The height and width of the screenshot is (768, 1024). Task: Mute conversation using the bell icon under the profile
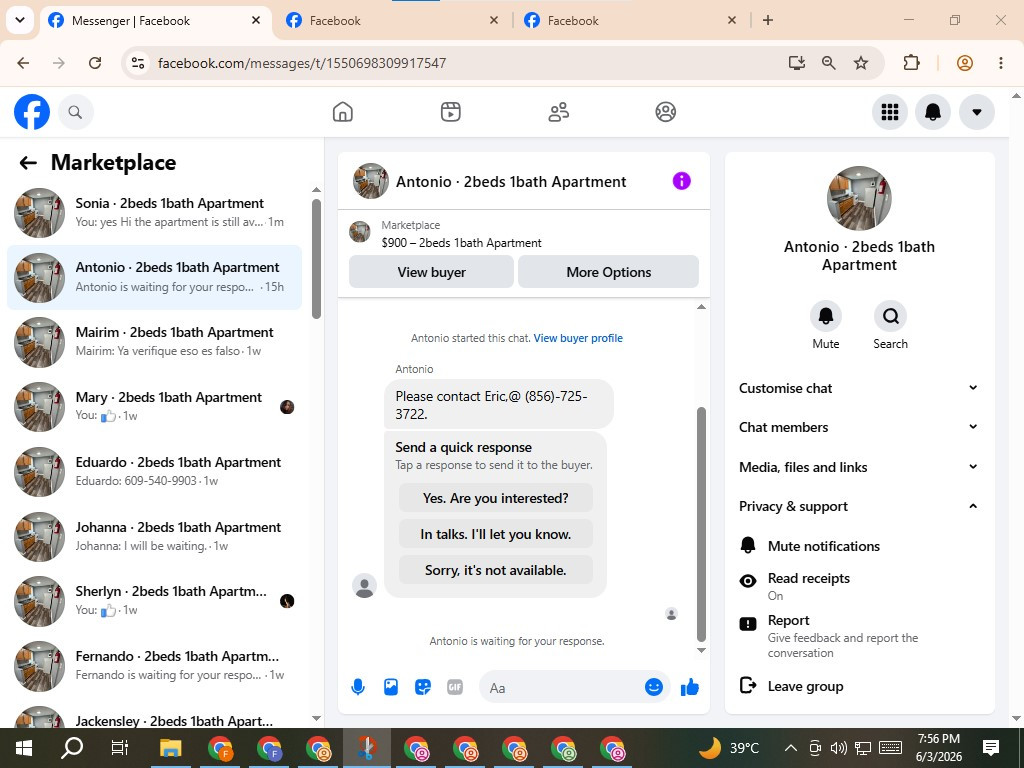825,316
